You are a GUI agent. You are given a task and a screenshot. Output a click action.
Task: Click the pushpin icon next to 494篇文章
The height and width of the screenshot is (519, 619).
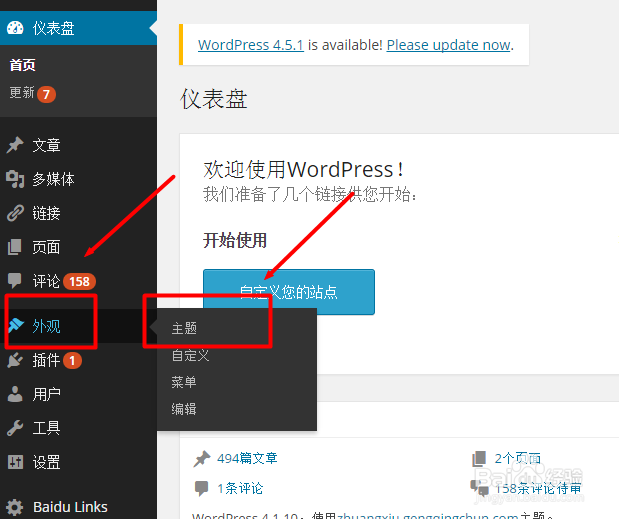click(202, 459)
